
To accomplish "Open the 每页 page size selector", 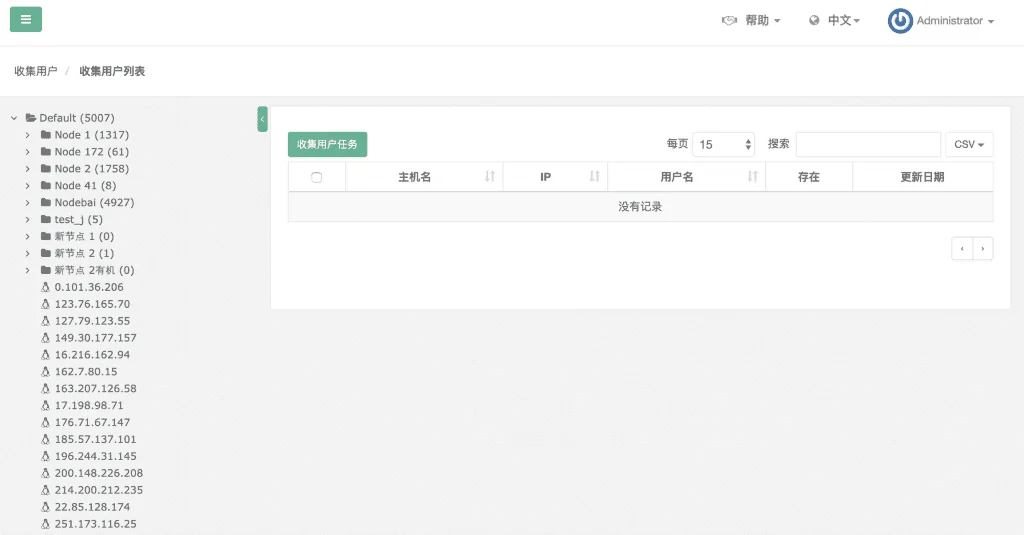I will coord(724,144).
